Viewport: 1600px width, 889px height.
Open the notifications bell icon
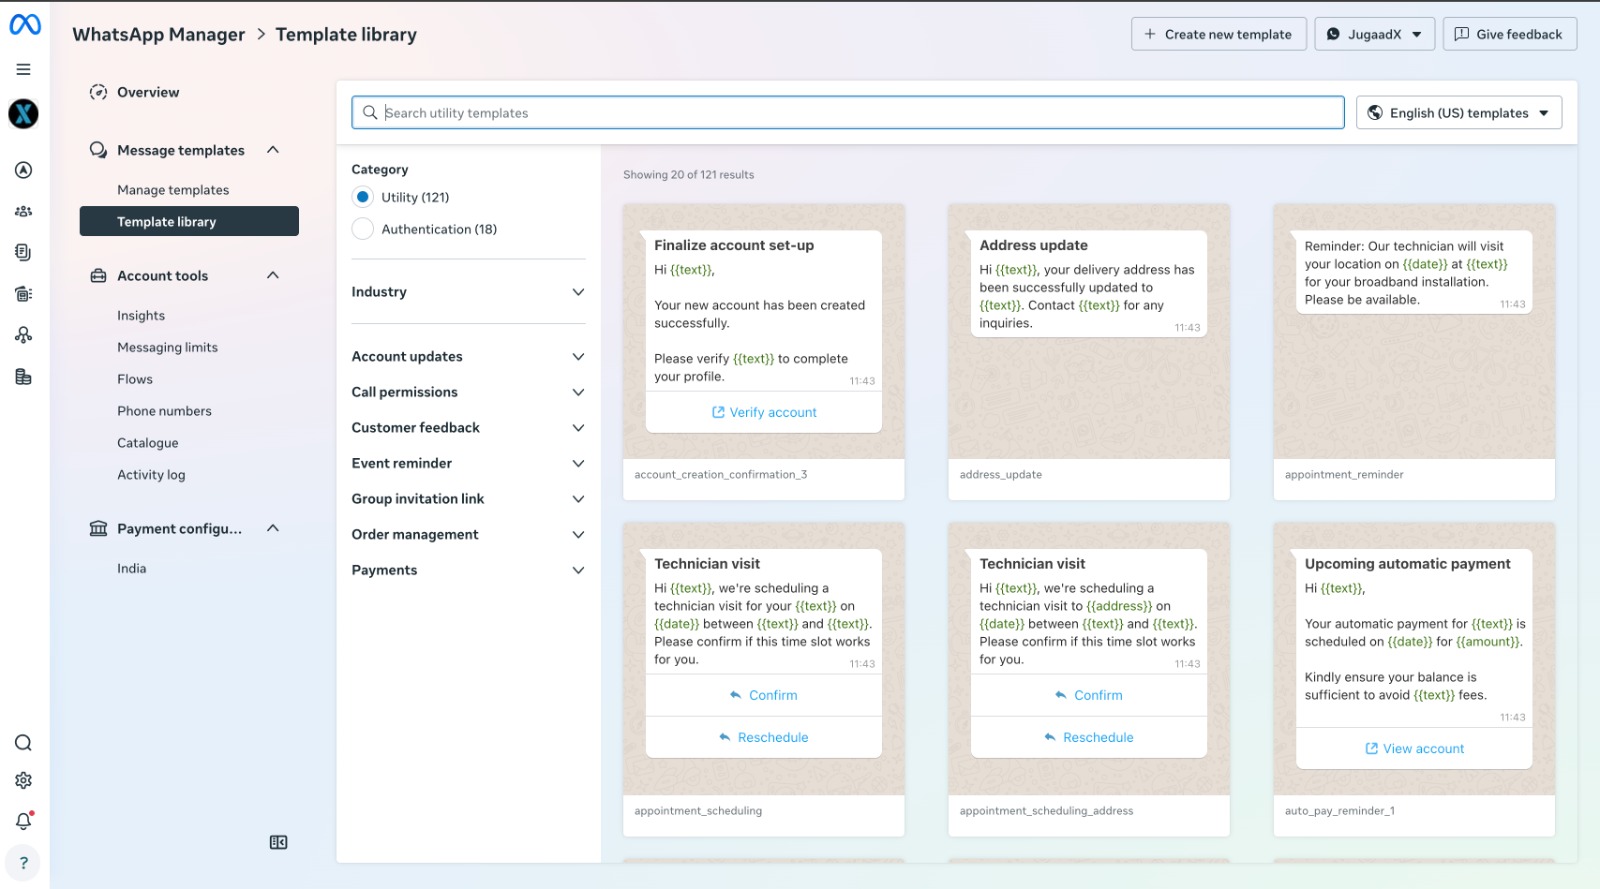[x=23, y=821]
